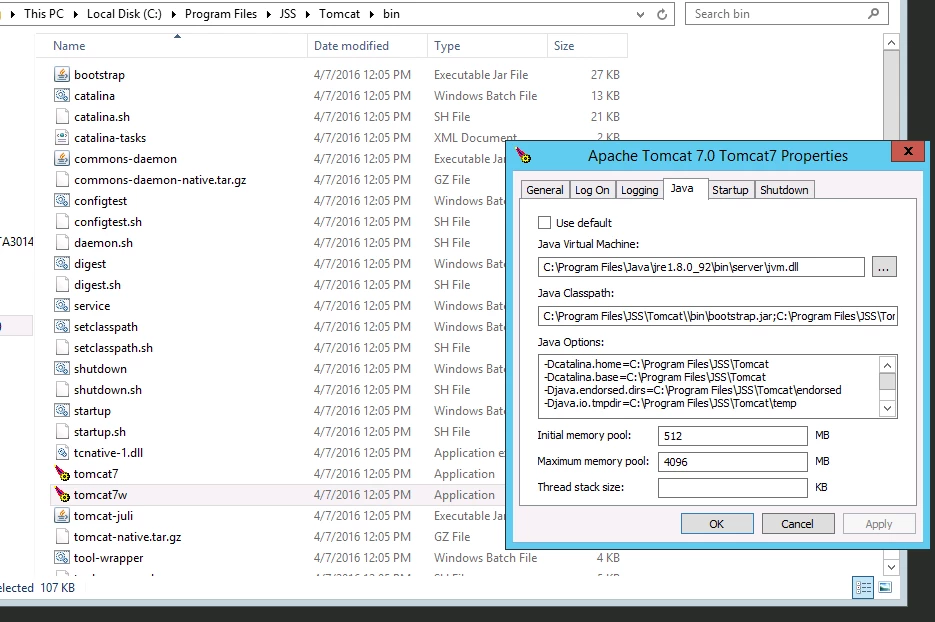Click the Maximum memory pool field
Image resolution: width=935 pixels, height=622 pixels.
click(733, 462)
